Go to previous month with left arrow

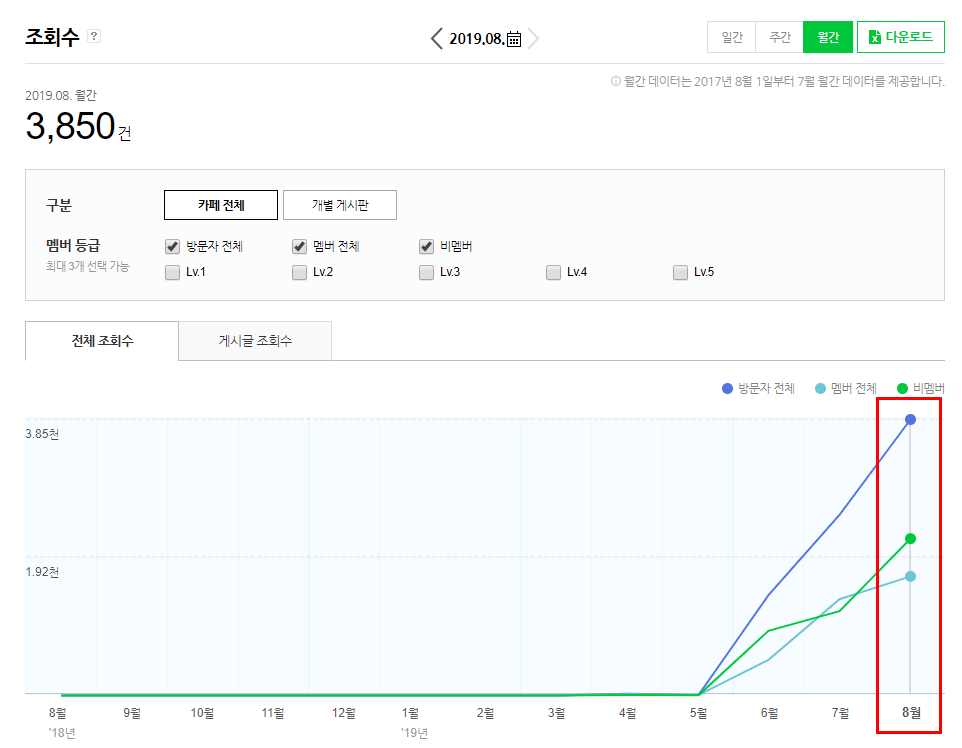436,39
